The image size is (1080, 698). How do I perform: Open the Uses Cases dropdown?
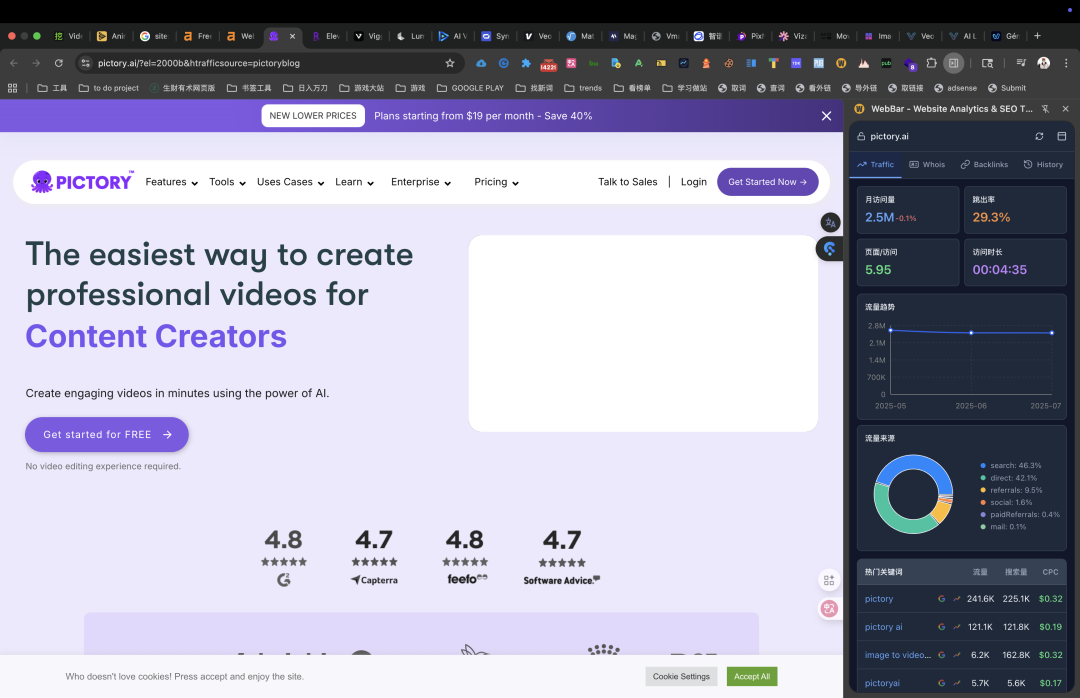pyautogui.click(x=290, y=182)
